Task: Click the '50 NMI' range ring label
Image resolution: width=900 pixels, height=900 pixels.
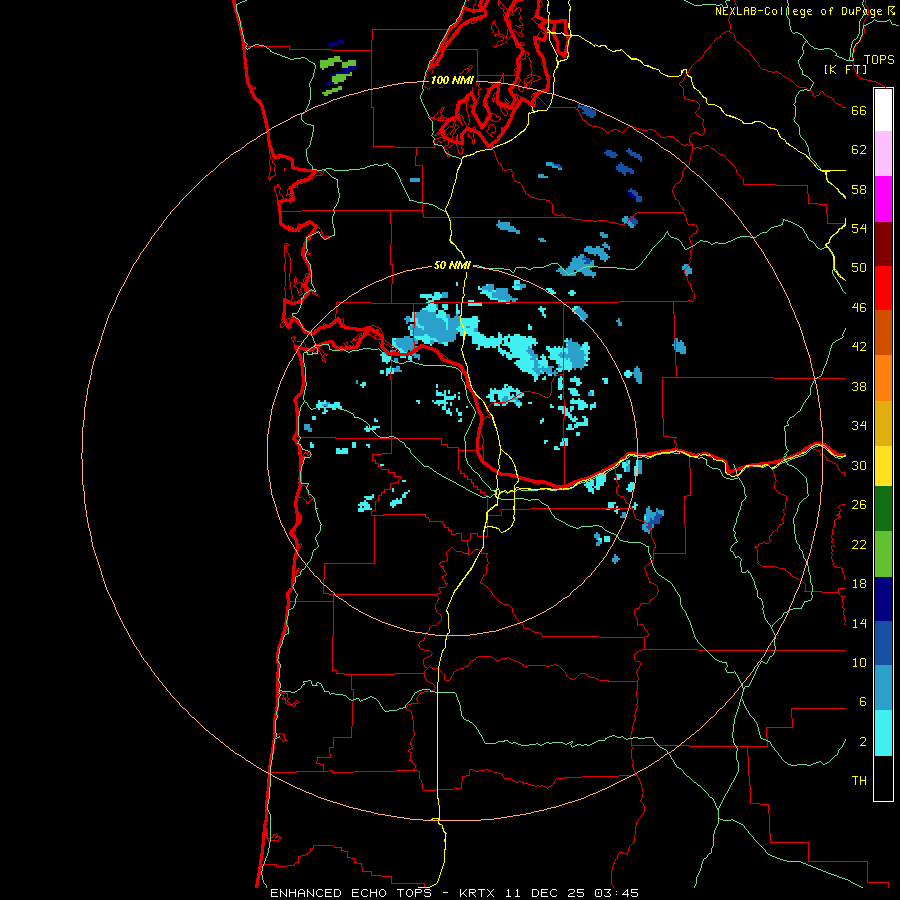Action: tap(452, 265)
